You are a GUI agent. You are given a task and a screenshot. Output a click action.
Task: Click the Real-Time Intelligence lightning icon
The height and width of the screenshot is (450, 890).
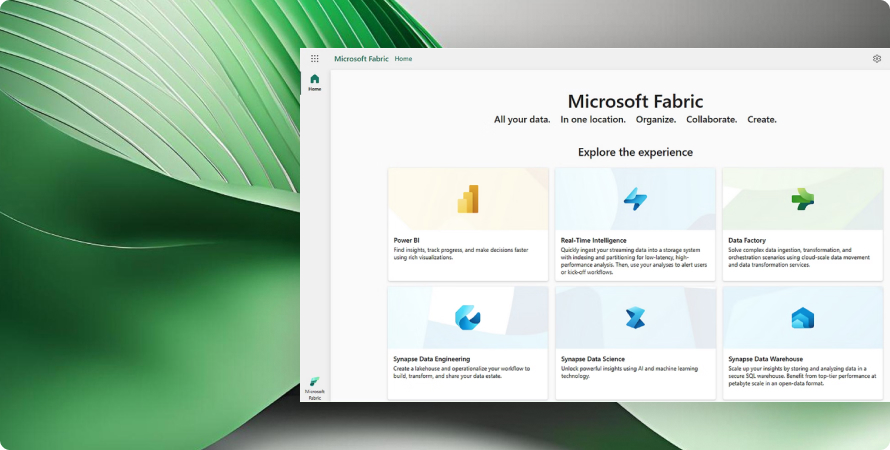pos(635,199)
